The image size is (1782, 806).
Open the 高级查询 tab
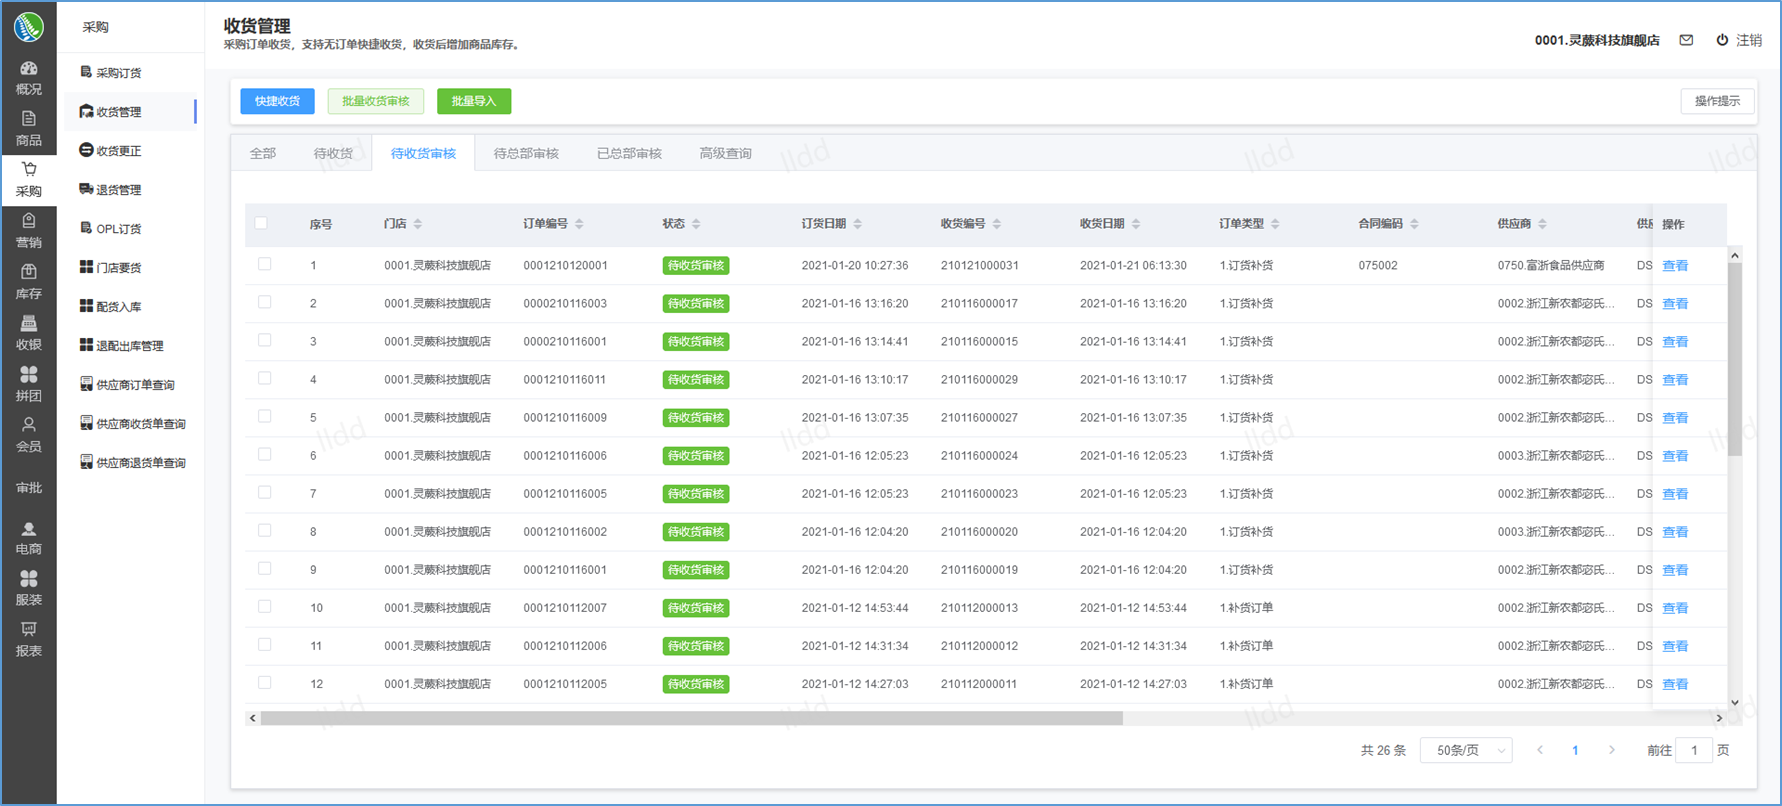(725, 153)
